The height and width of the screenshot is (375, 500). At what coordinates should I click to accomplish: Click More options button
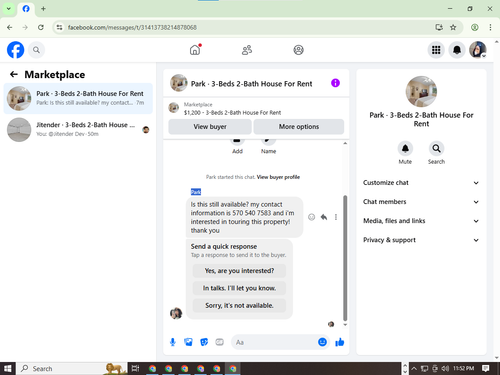(299, 127)
